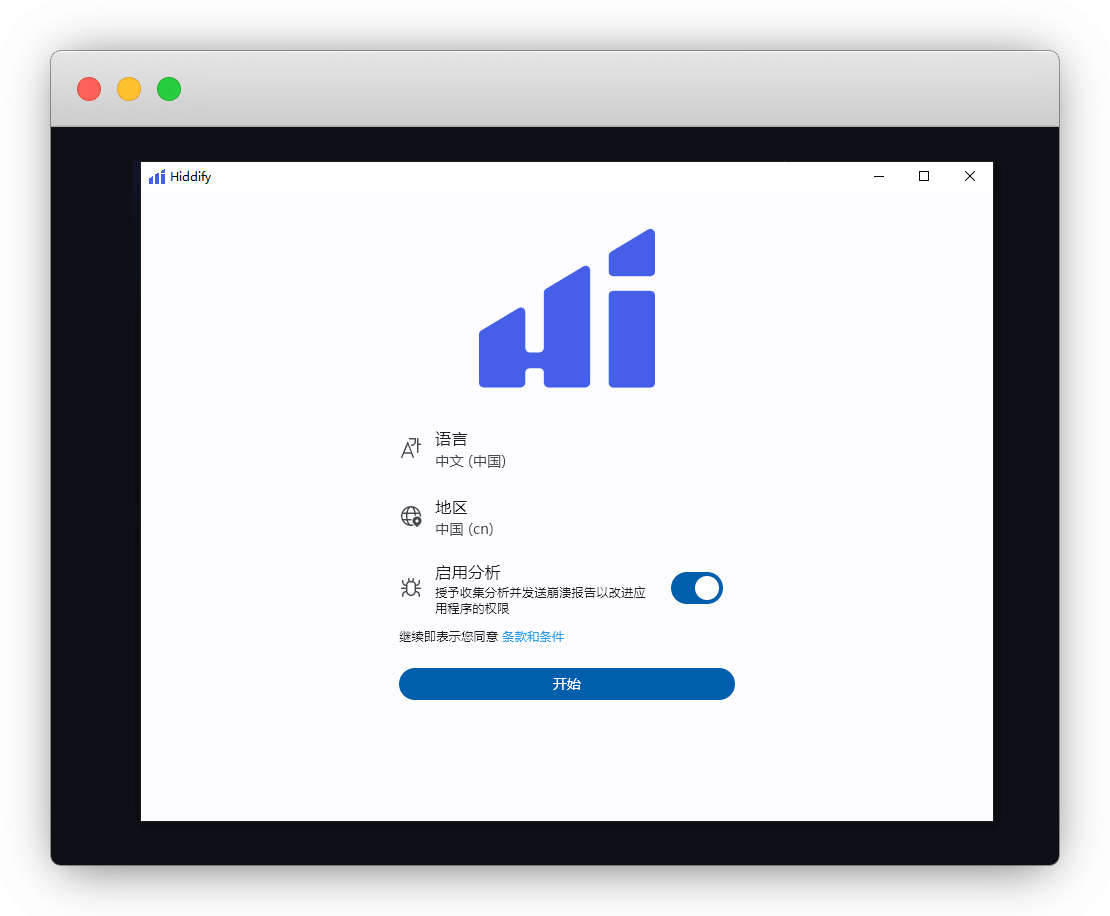Click the yellow macOS minimize light

[129, 89]
